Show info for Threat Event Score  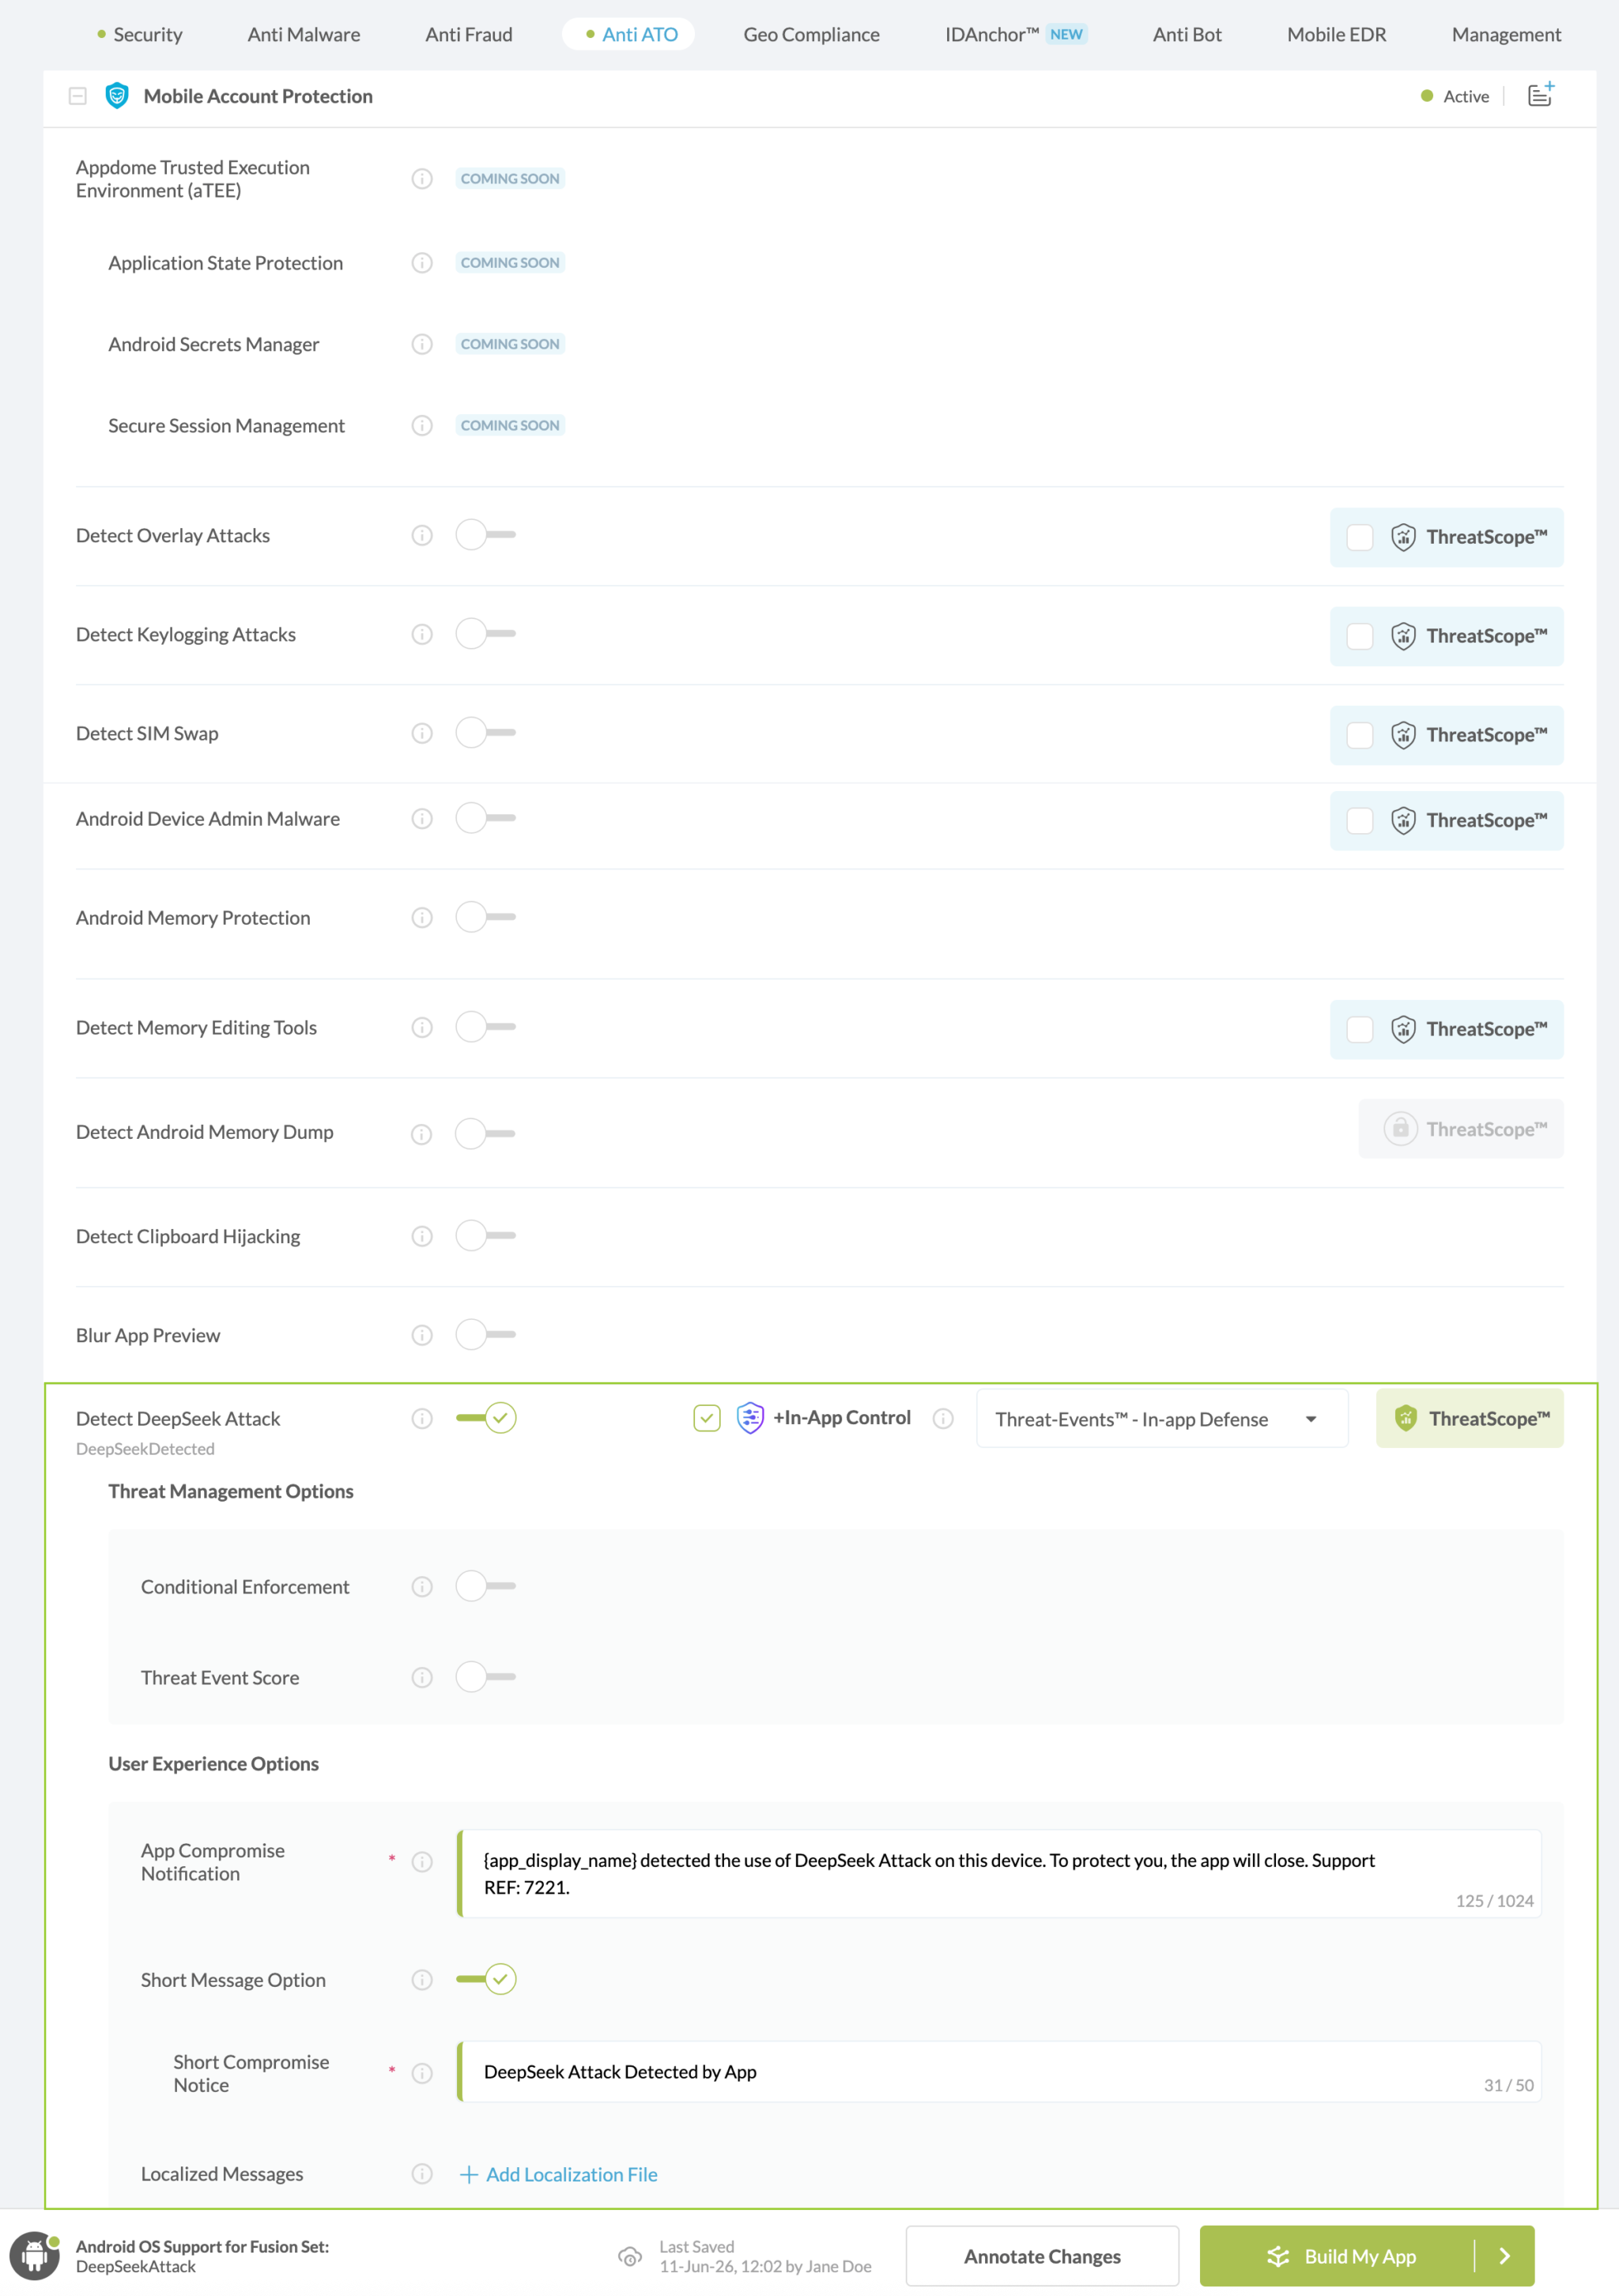[422, 1678]
